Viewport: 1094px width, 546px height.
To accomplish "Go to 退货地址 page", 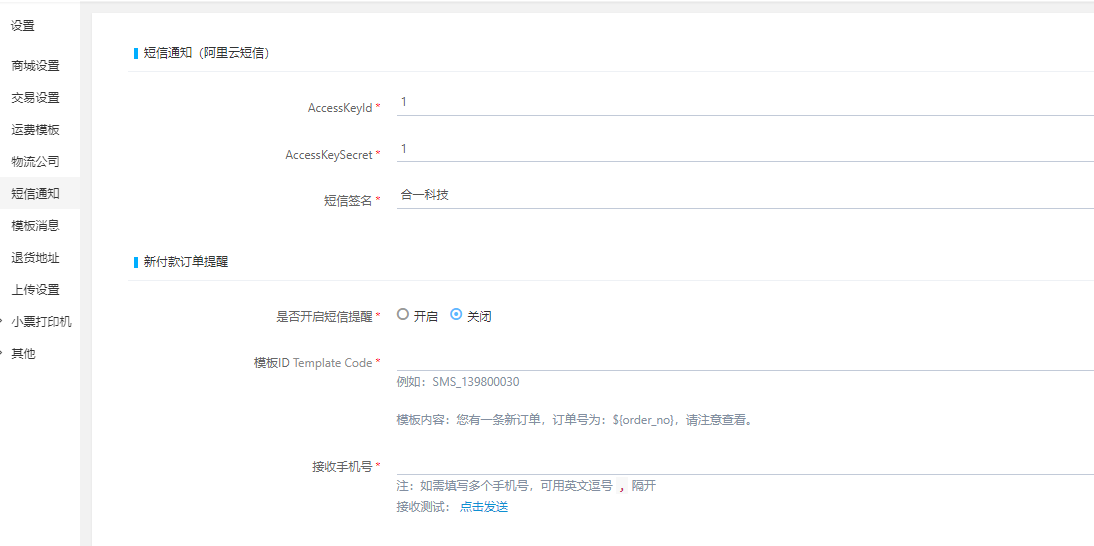I will click(x=36, y=258).
